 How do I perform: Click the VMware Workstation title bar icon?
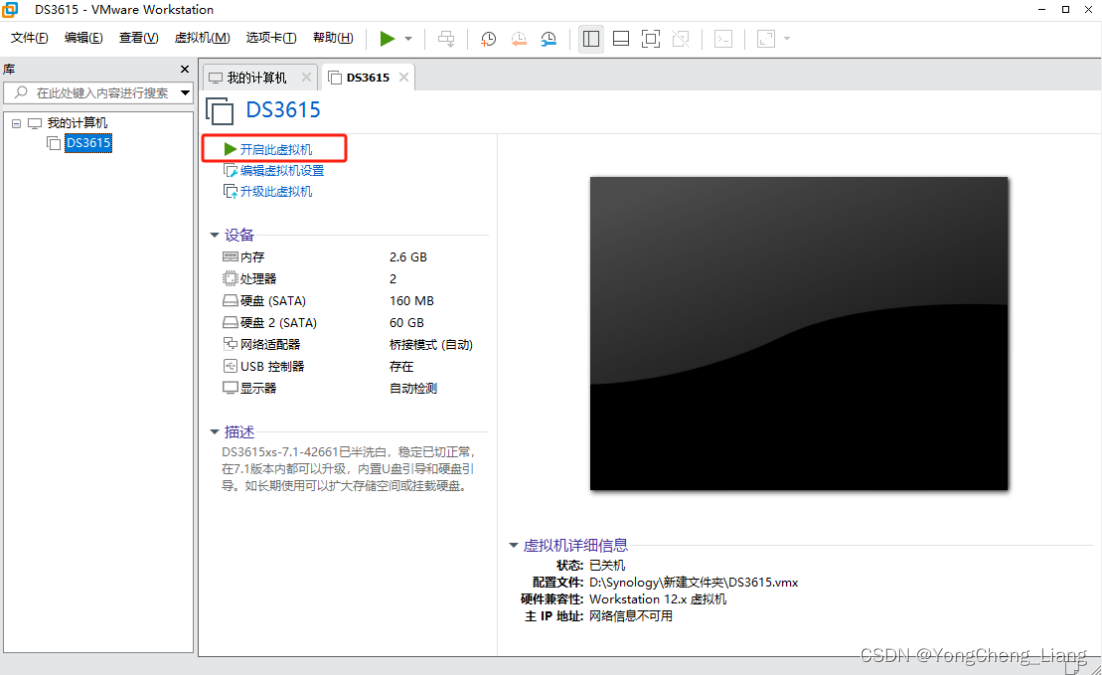pyautogui.click(x=10, y=9)
